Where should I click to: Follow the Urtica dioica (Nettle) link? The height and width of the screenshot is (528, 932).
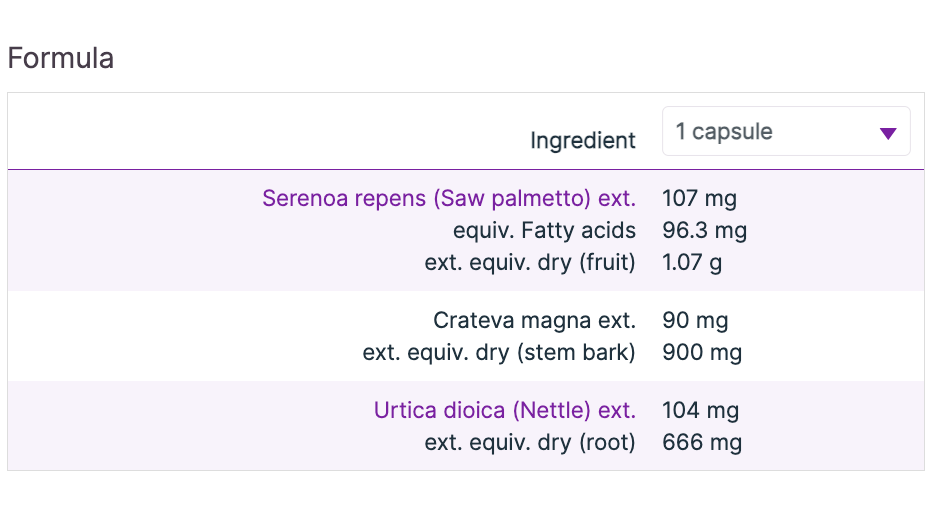[x=504, y=410]
